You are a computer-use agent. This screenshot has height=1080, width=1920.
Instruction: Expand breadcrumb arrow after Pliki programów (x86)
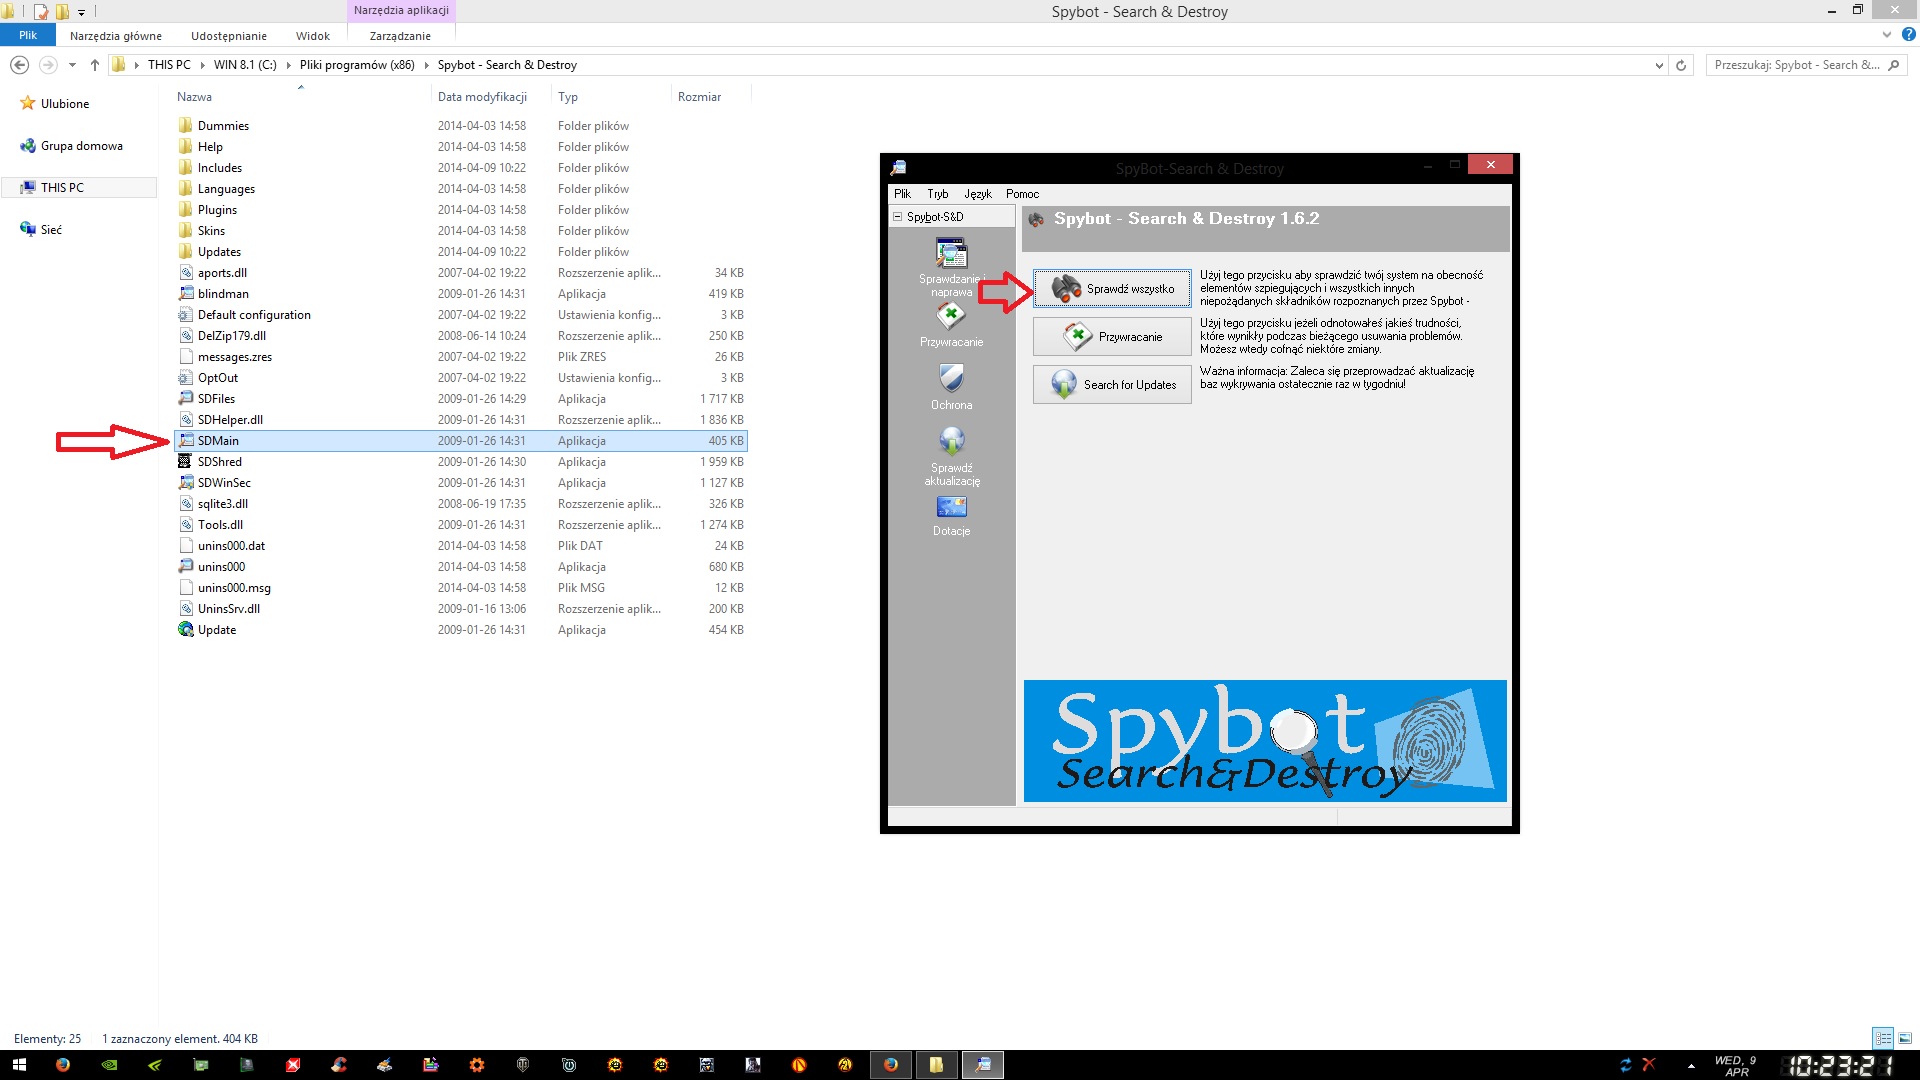click(x=427, y=65)
